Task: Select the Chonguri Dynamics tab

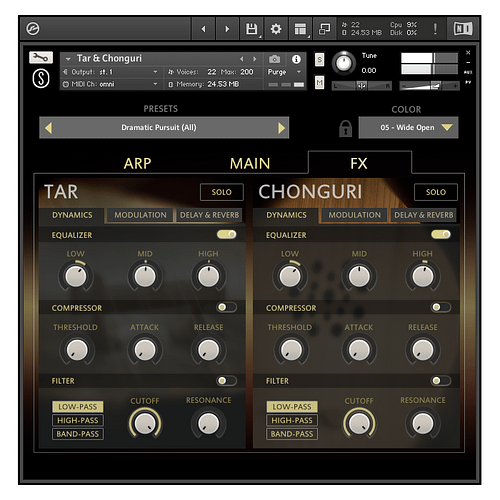Action: point(286,215)
